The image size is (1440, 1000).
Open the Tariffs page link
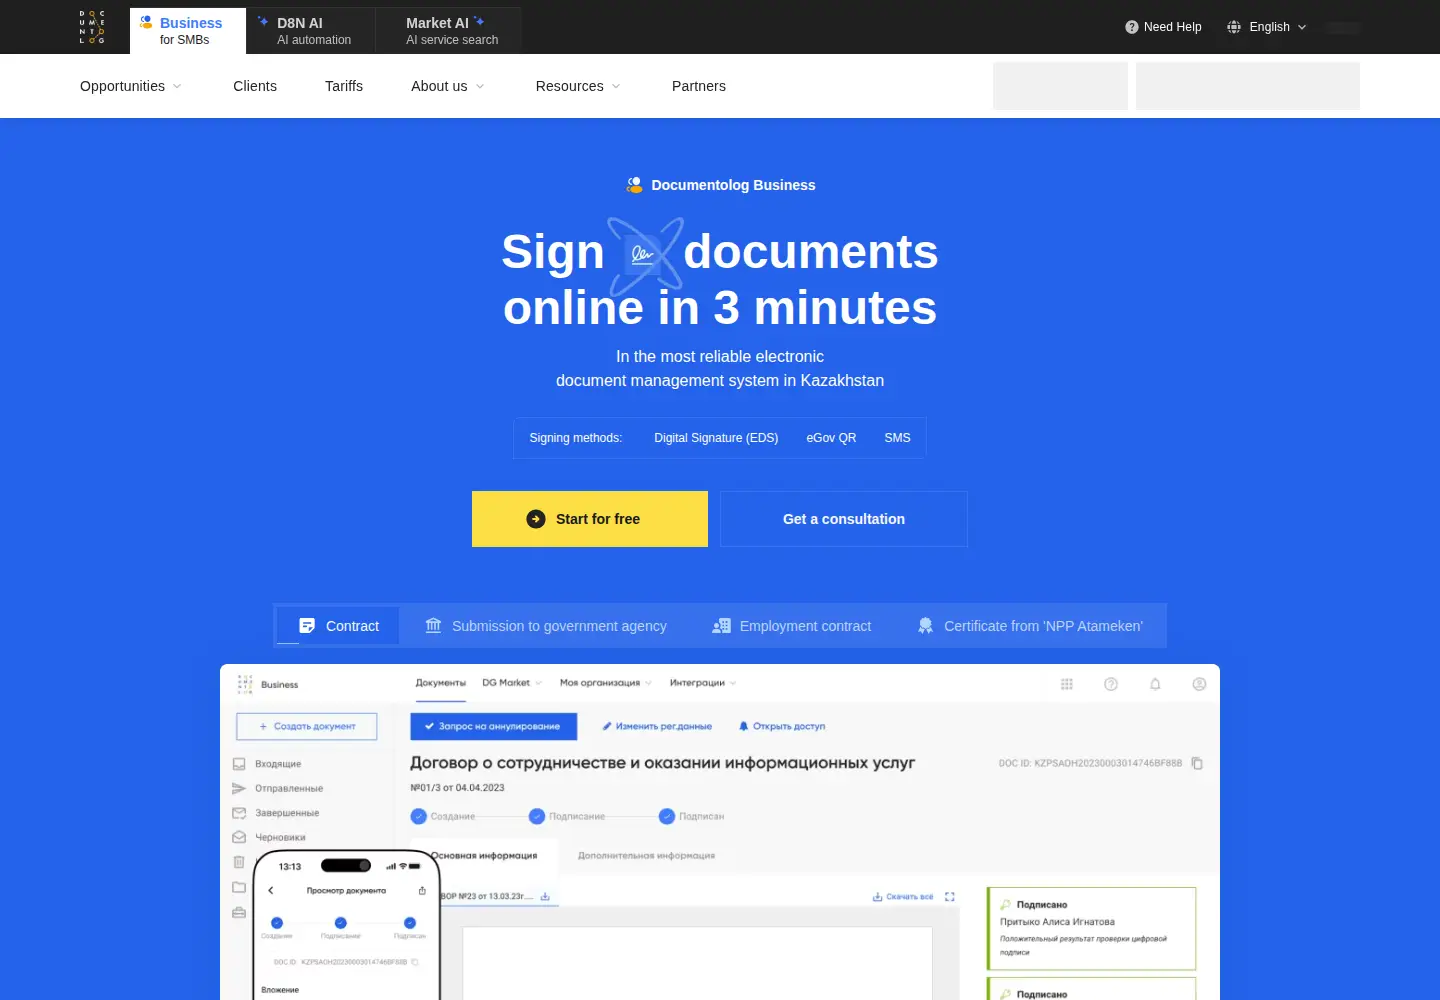344,86
